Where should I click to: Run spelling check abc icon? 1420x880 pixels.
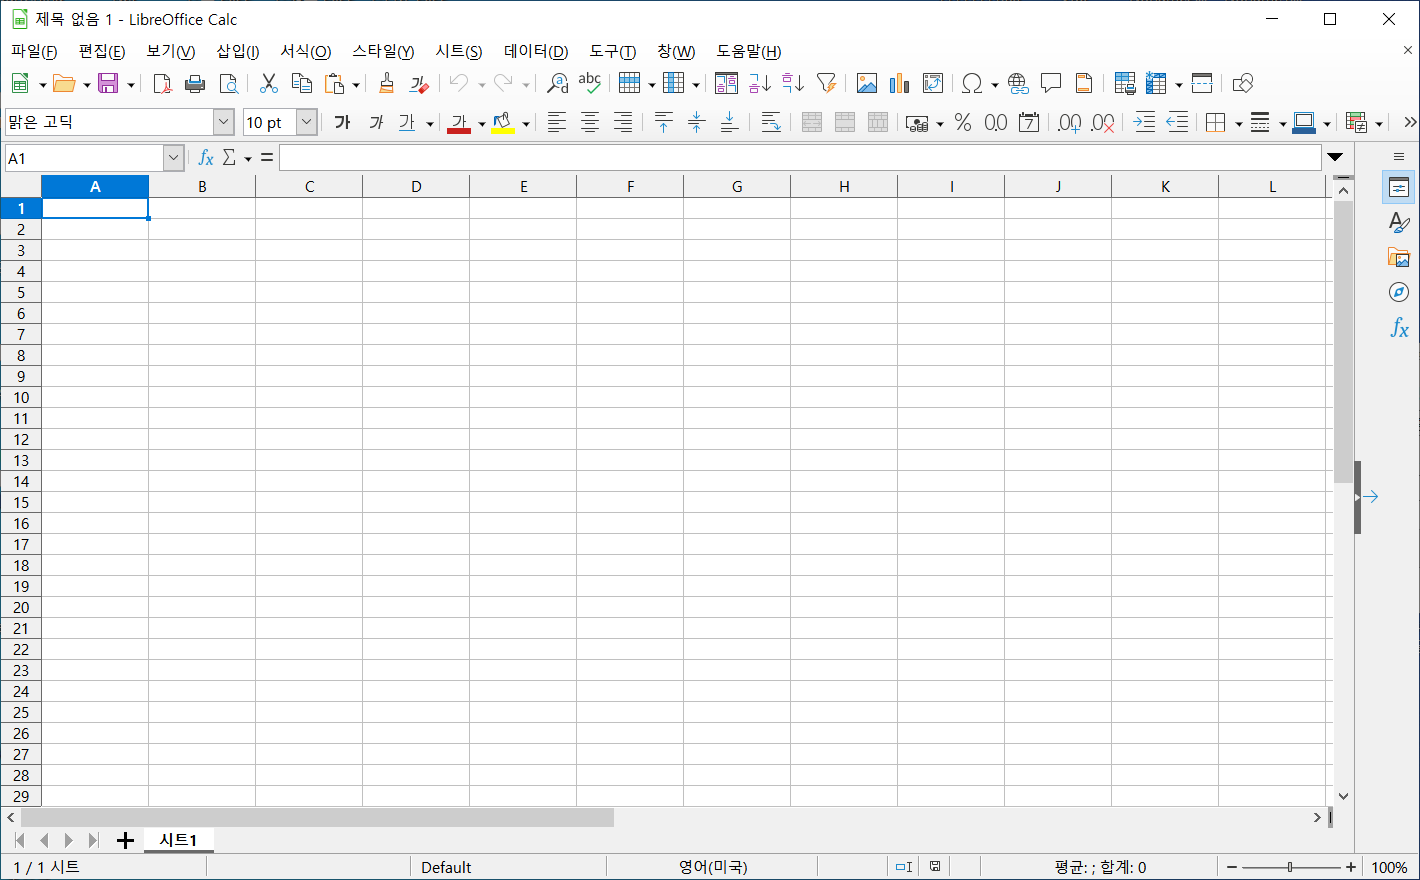tap(590, 84)
